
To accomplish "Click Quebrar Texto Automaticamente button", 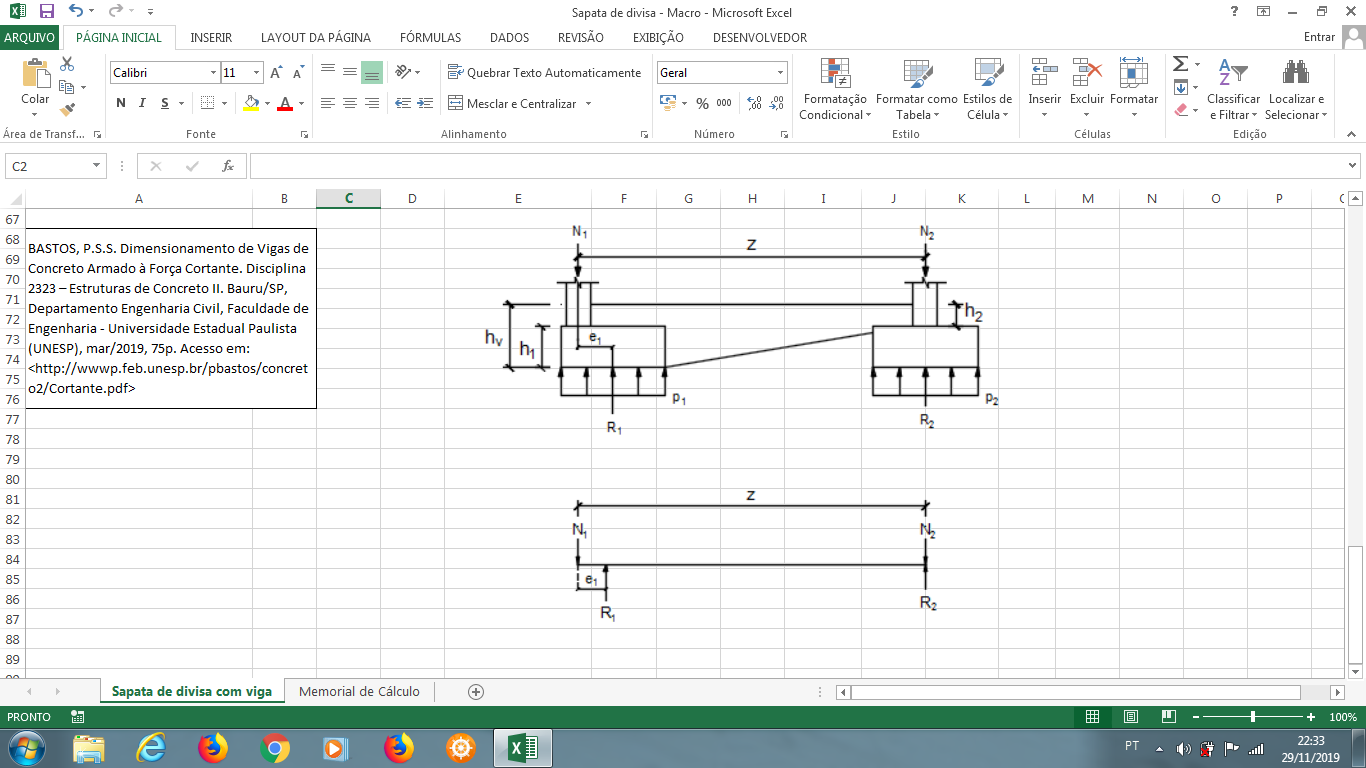I will tap(544, 72).
